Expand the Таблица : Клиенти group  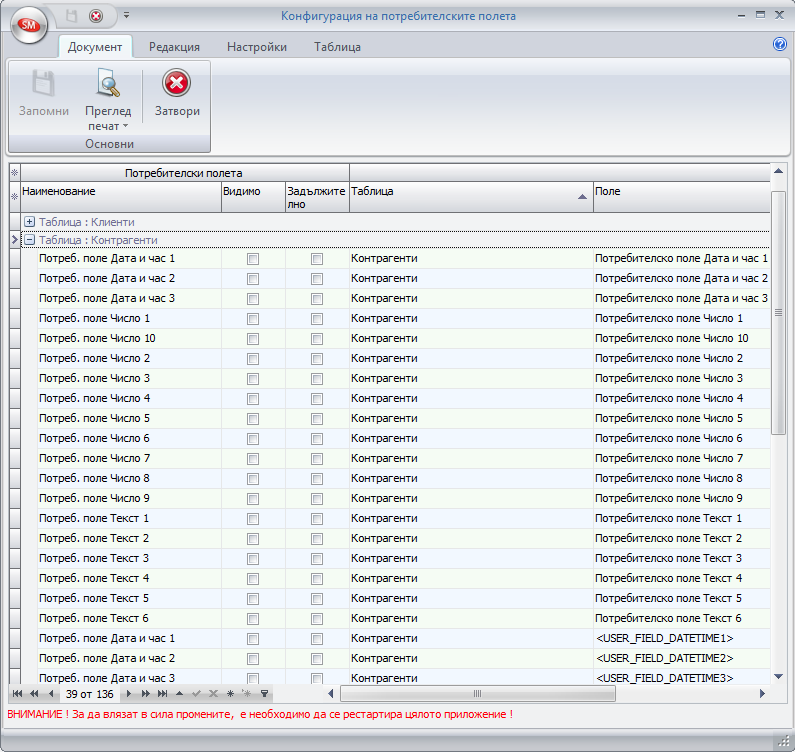click(x=30, y=222)
